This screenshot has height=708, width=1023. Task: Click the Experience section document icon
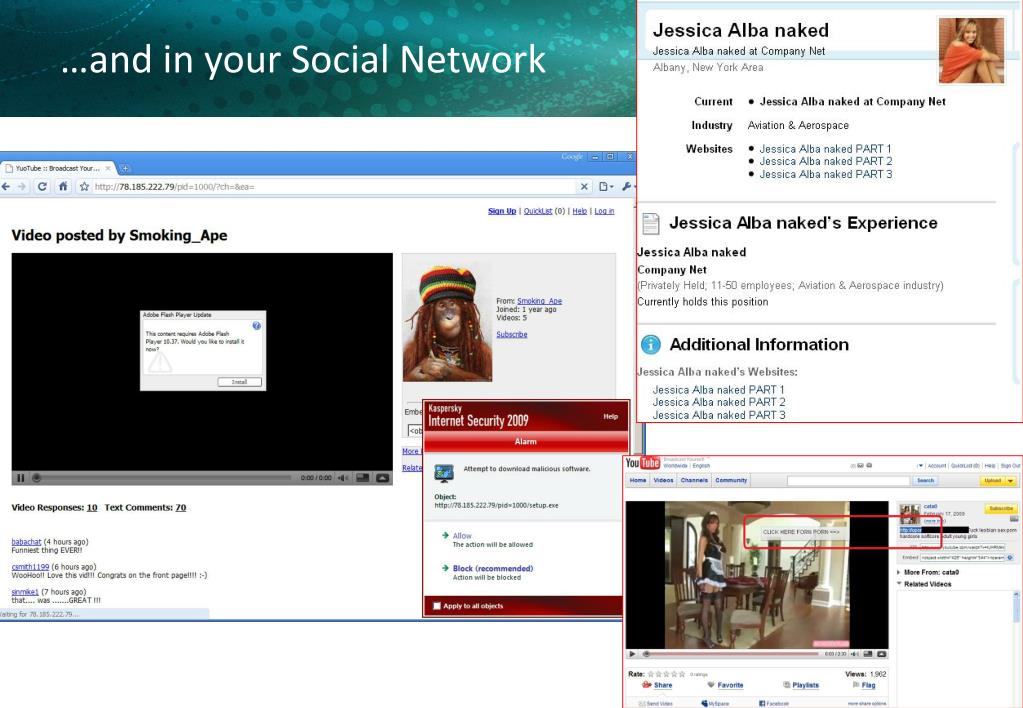pos(650,223)
